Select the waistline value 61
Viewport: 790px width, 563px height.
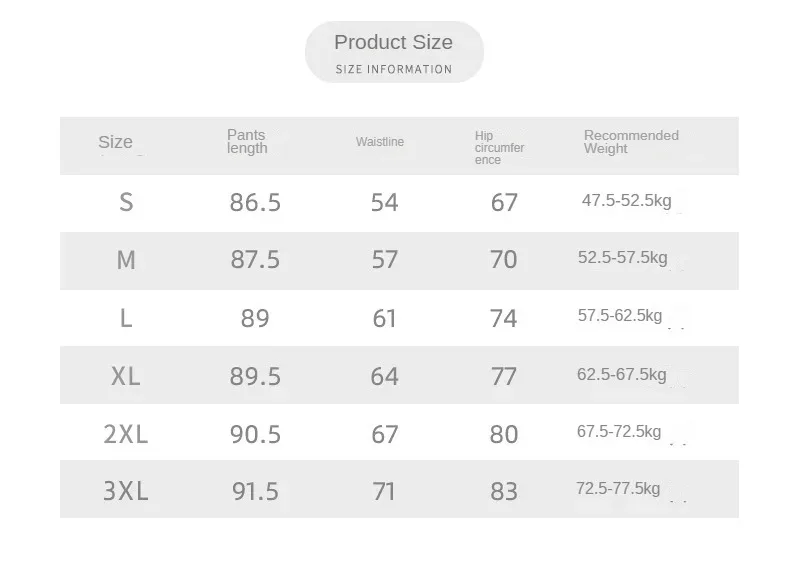384,319
